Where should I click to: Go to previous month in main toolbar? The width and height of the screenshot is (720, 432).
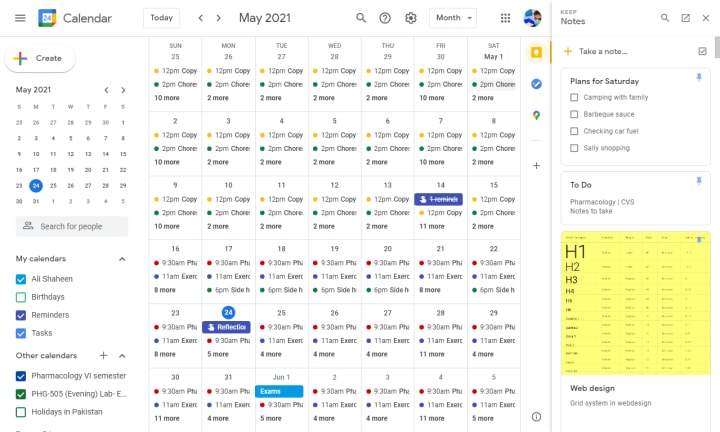[x=200, y=18]
